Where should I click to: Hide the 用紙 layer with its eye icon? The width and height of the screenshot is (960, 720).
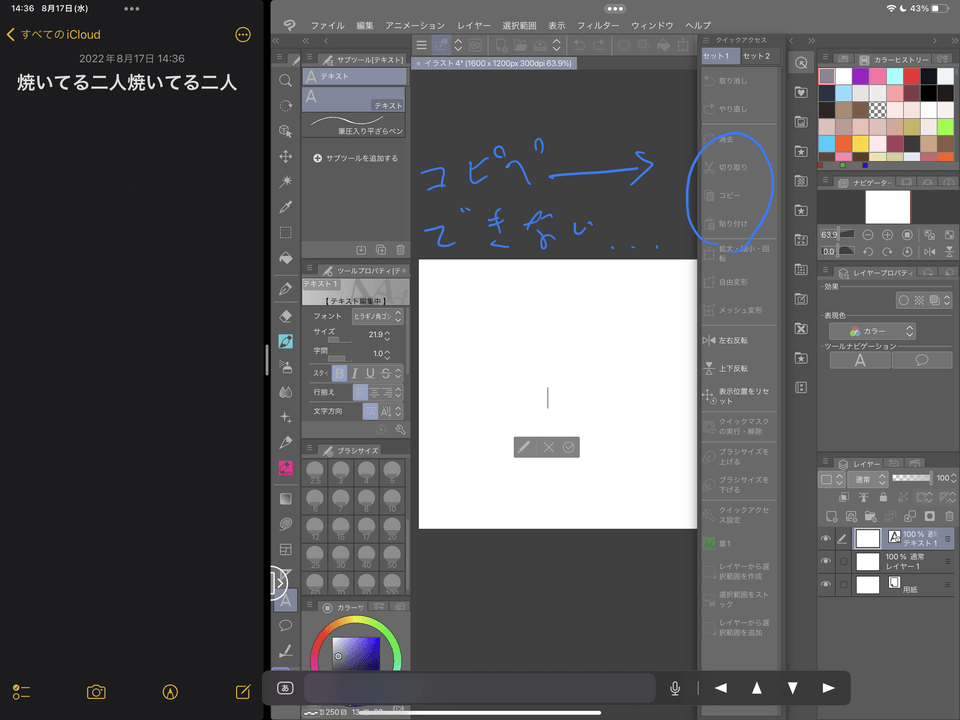pyautogui.click(x=826, y=583)
